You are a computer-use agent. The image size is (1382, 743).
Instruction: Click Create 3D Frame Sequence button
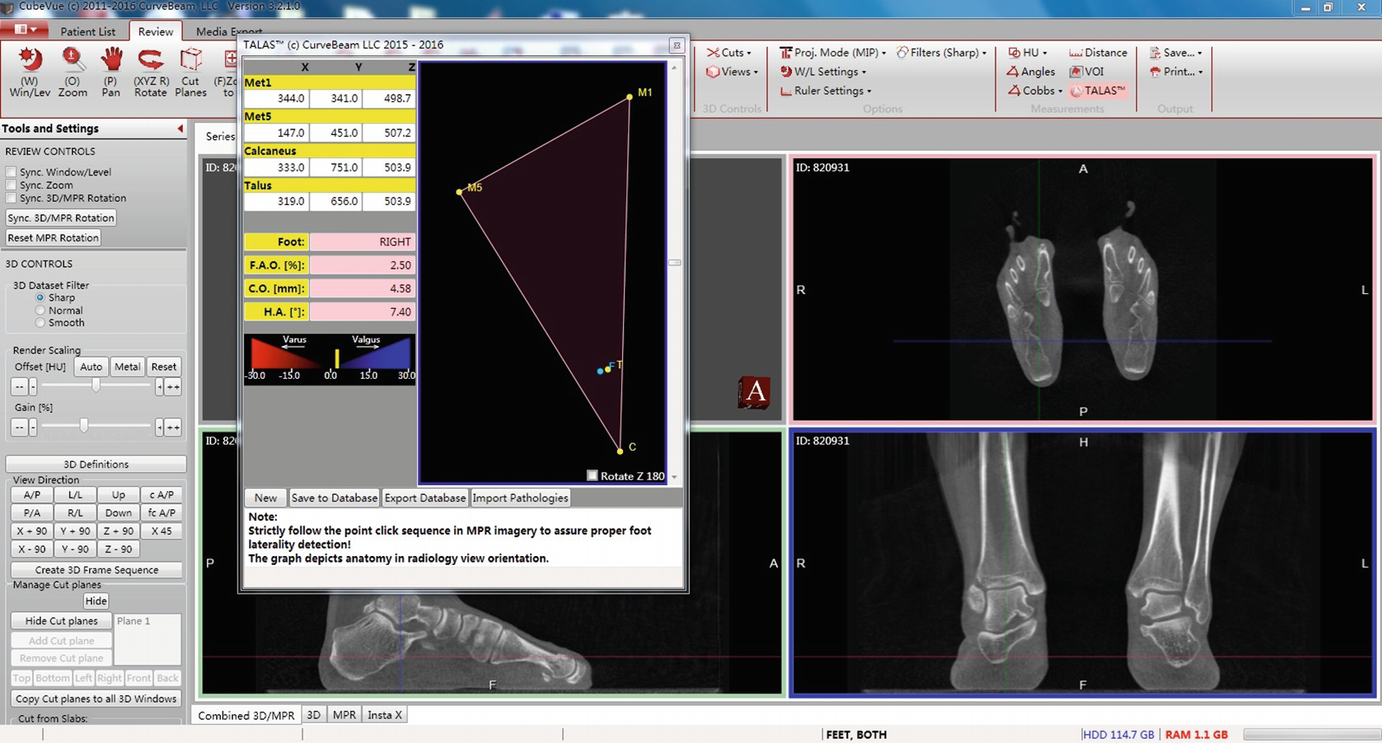(x=96, y=570)
